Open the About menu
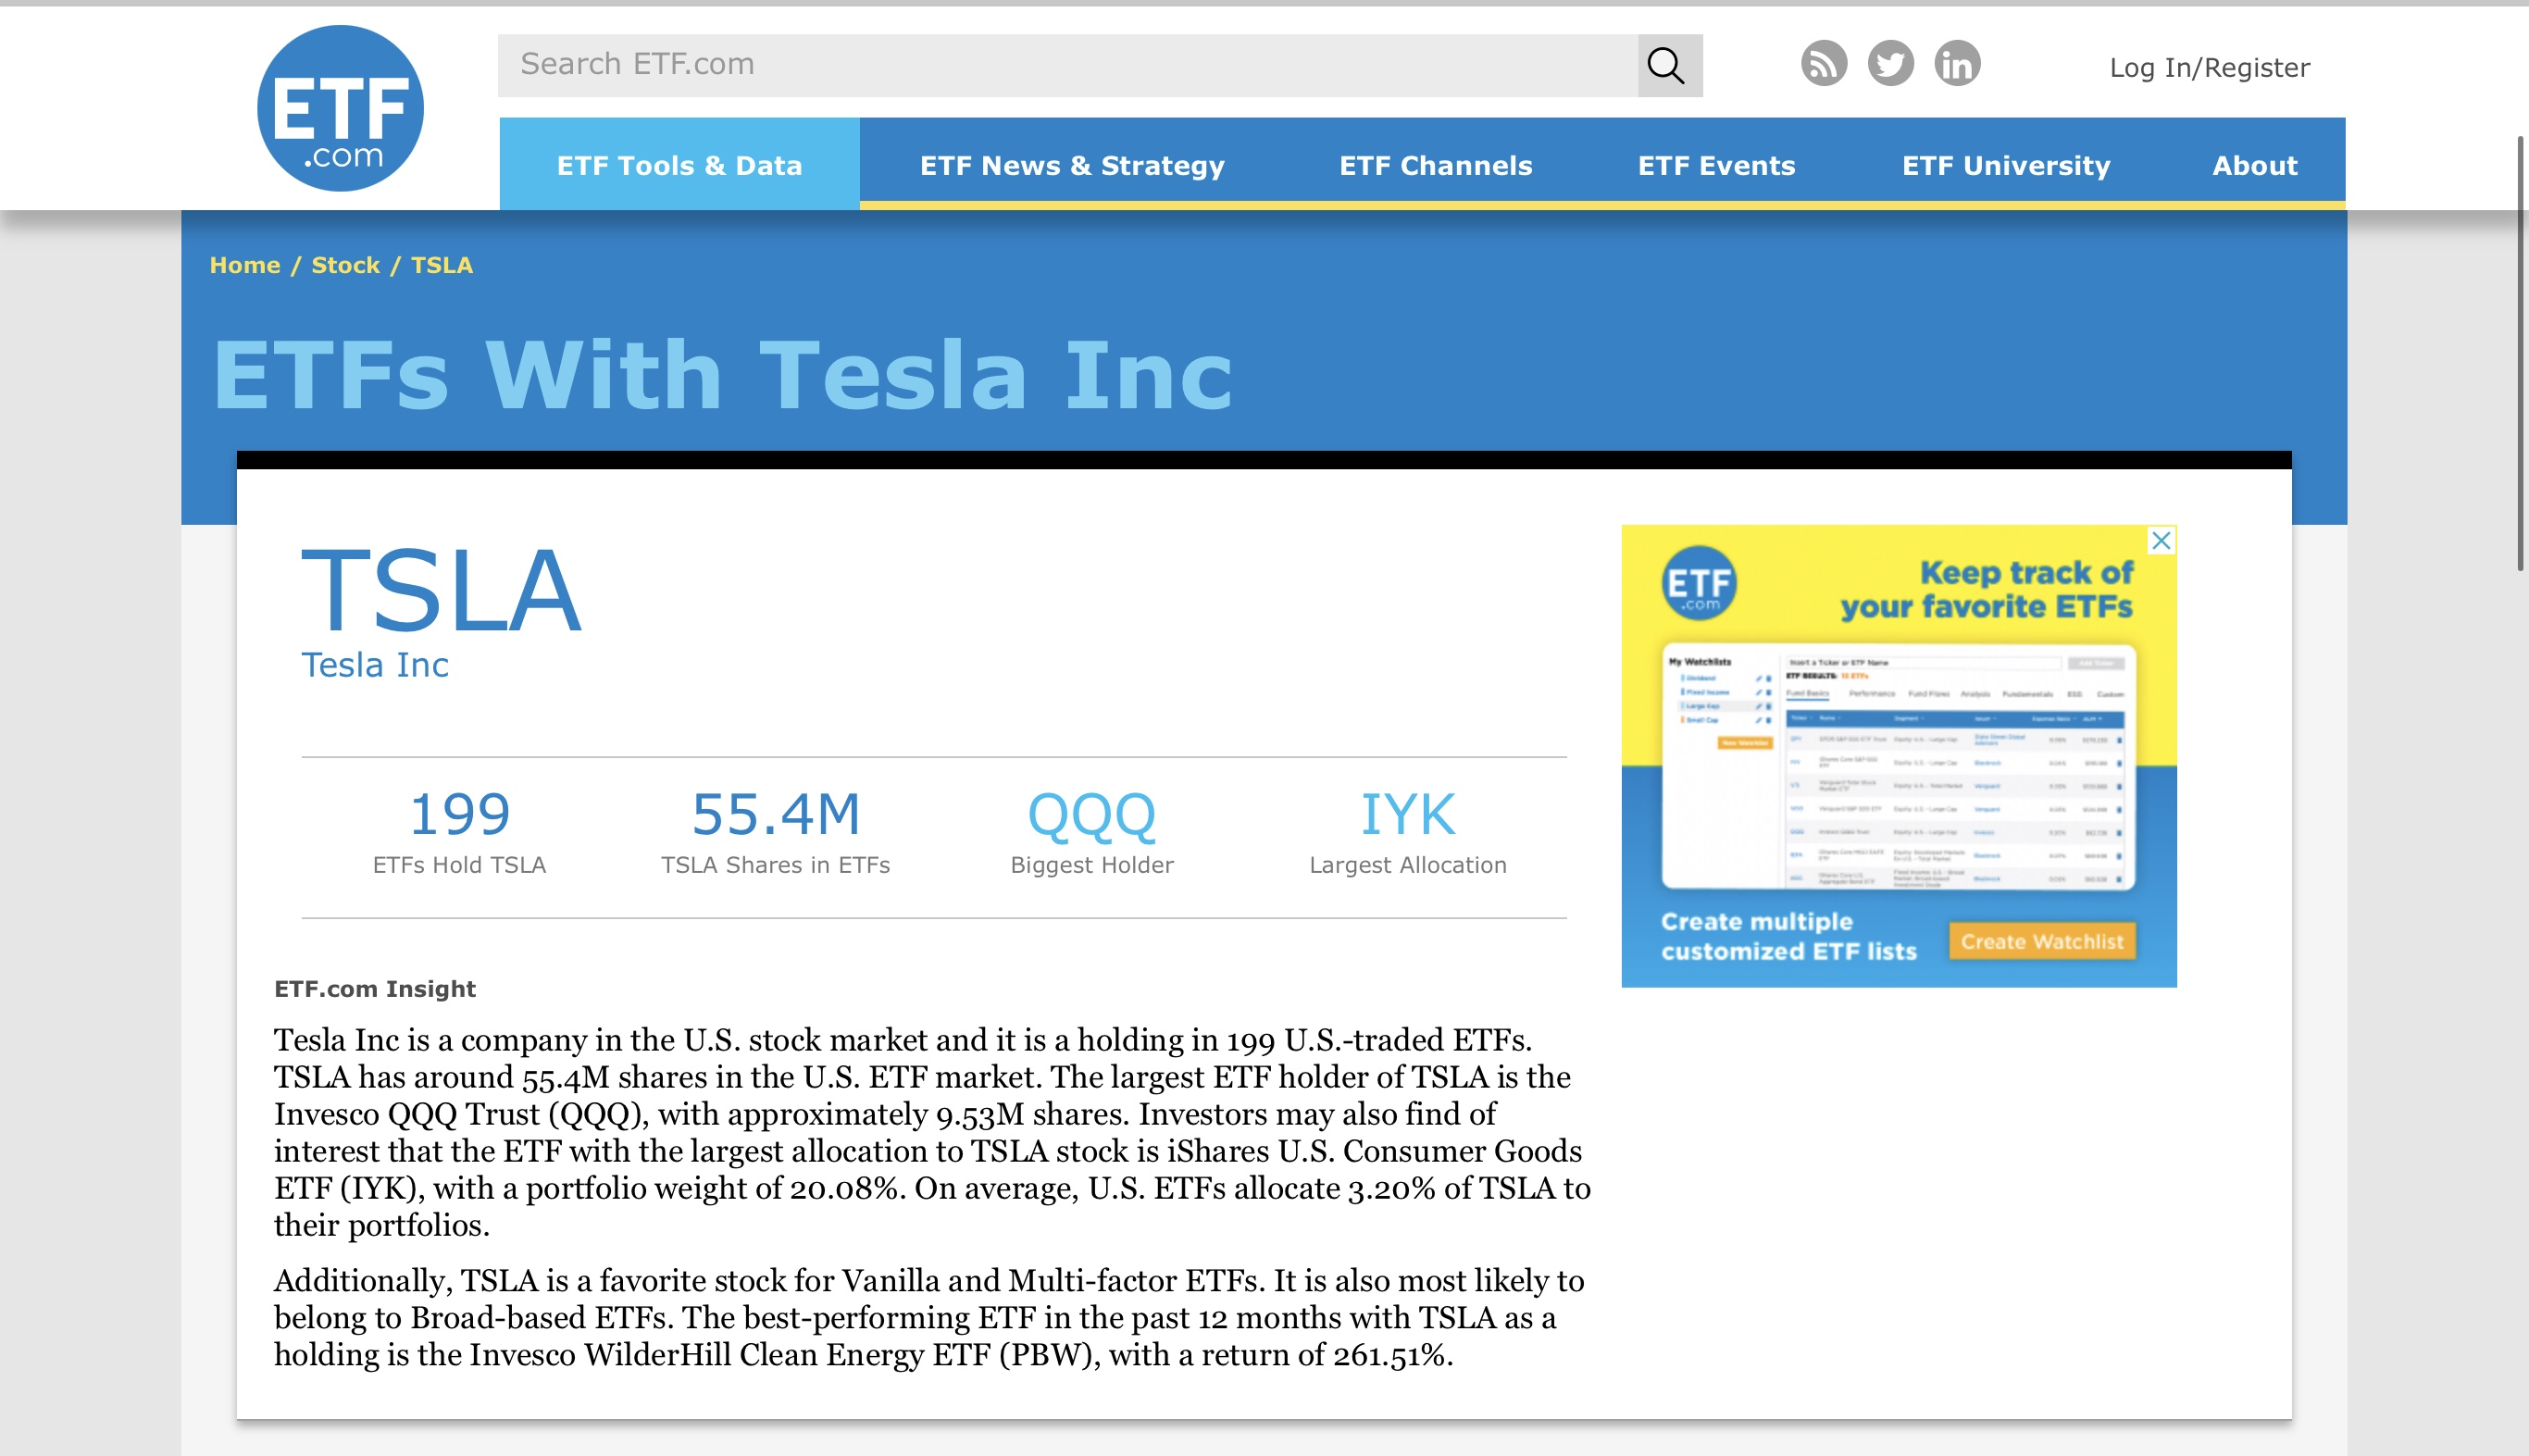 pyautogui.click(x=2255, y=164)
